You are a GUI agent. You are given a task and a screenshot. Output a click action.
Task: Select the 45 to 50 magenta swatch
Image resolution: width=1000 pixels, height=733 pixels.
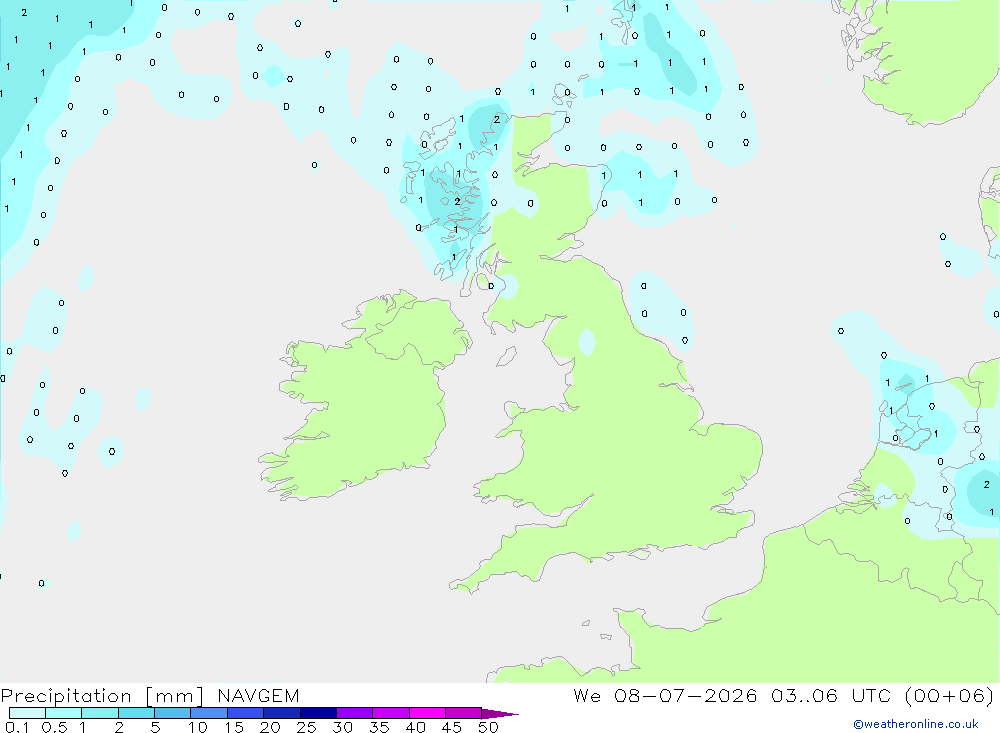tap(464, 713)
